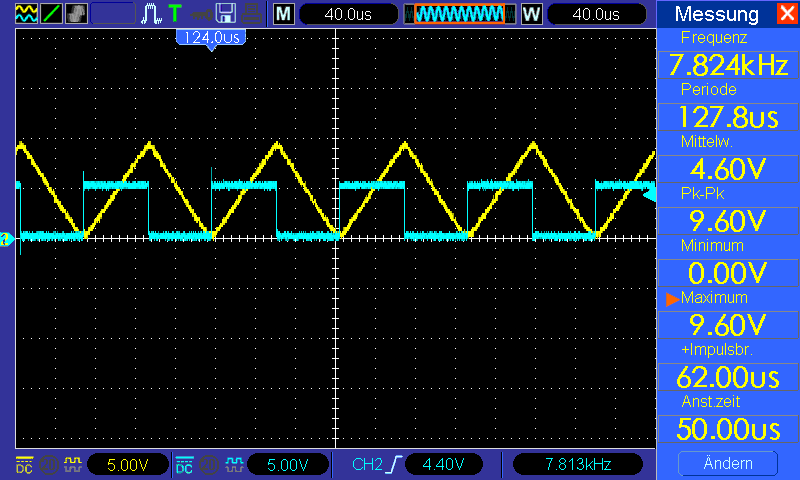The width and height of the screenshot is (800, 480).
Task: Click the key lock icon
Action: [x=202, y=14]
